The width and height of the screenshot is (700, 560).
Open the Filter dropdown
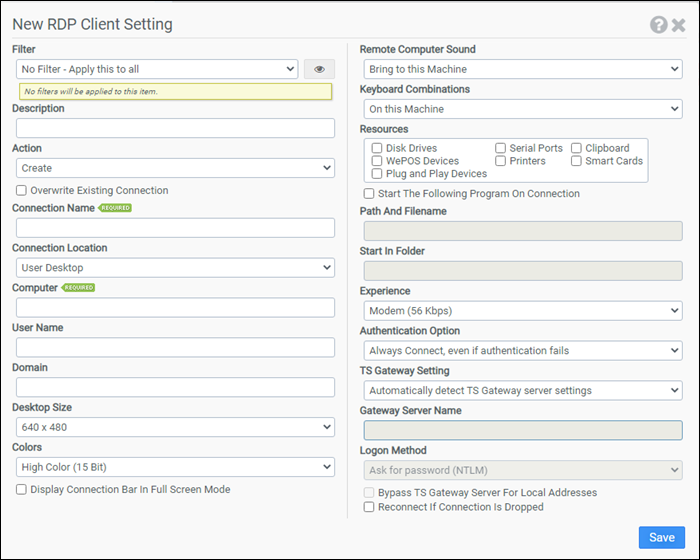click(158, 69)
